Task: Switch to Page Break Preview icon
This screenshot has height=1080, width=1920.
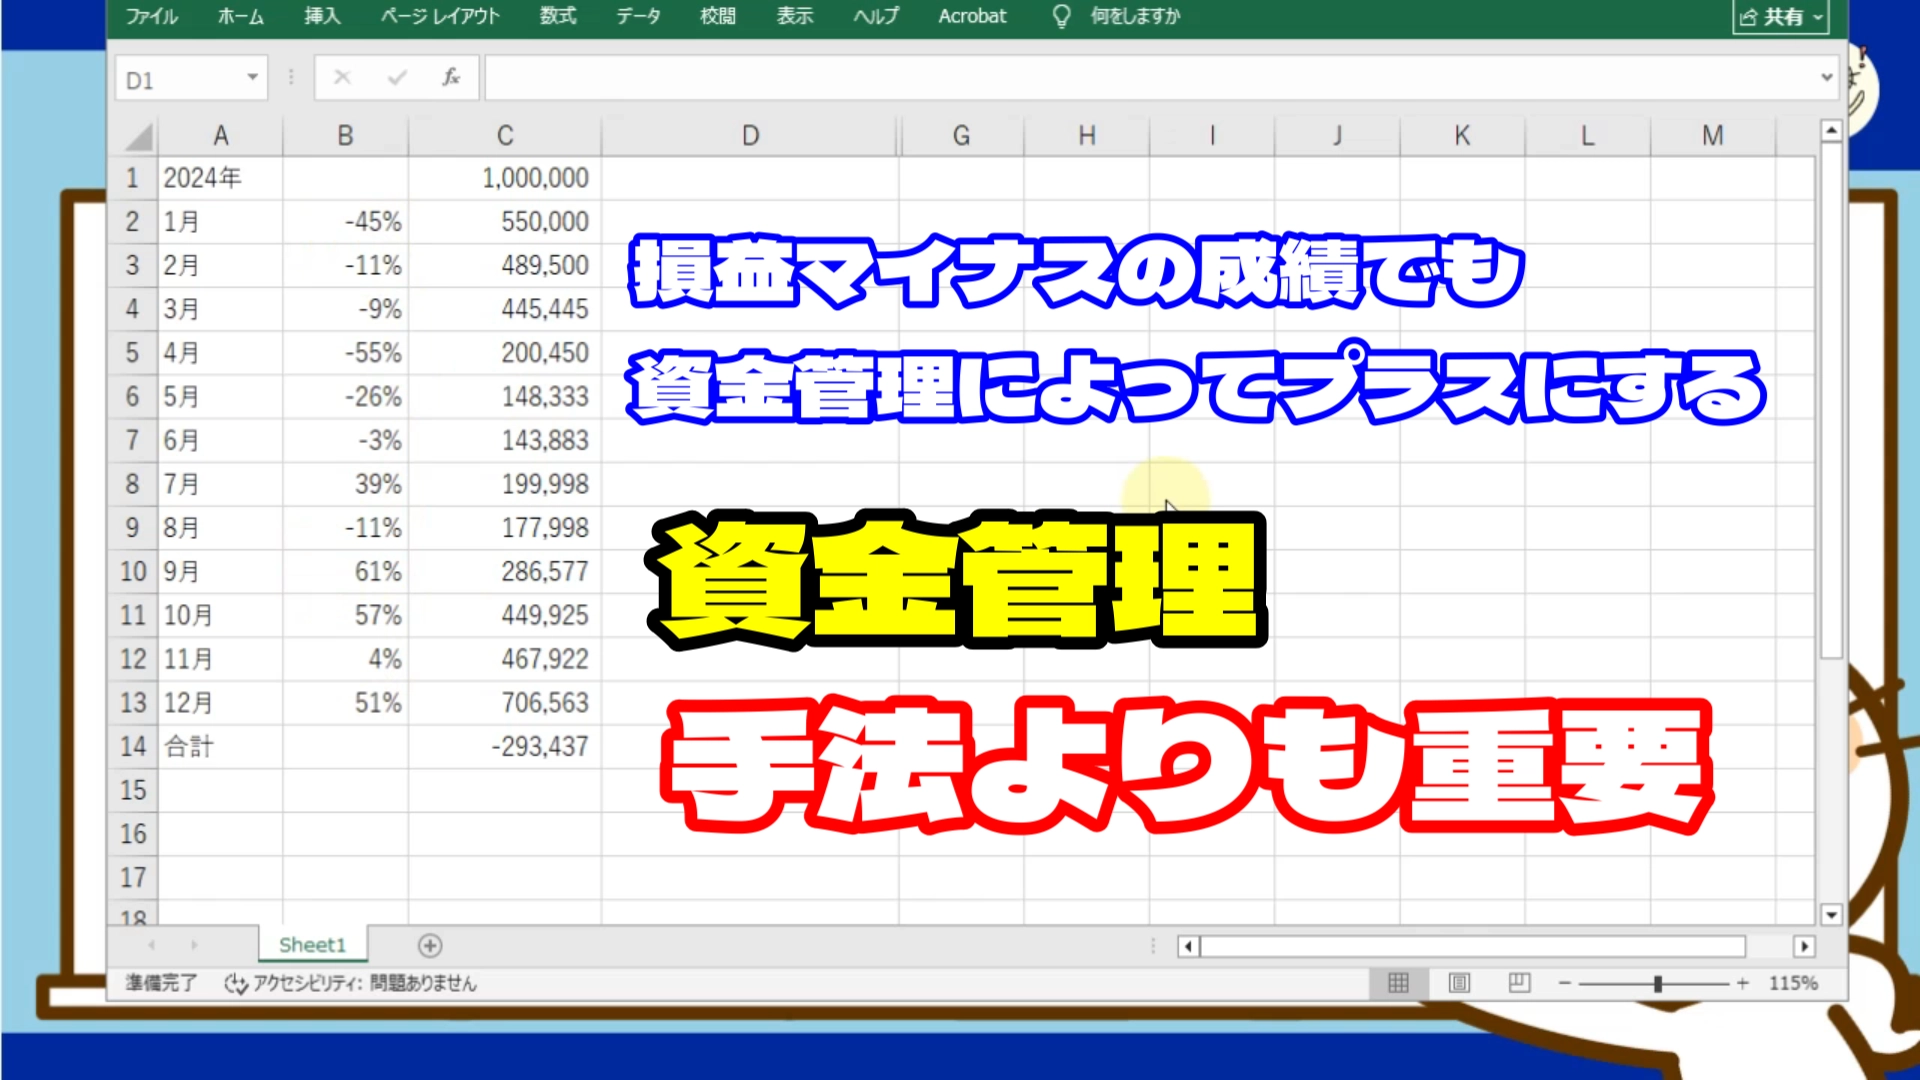Action: click(x=1519, y=983)
